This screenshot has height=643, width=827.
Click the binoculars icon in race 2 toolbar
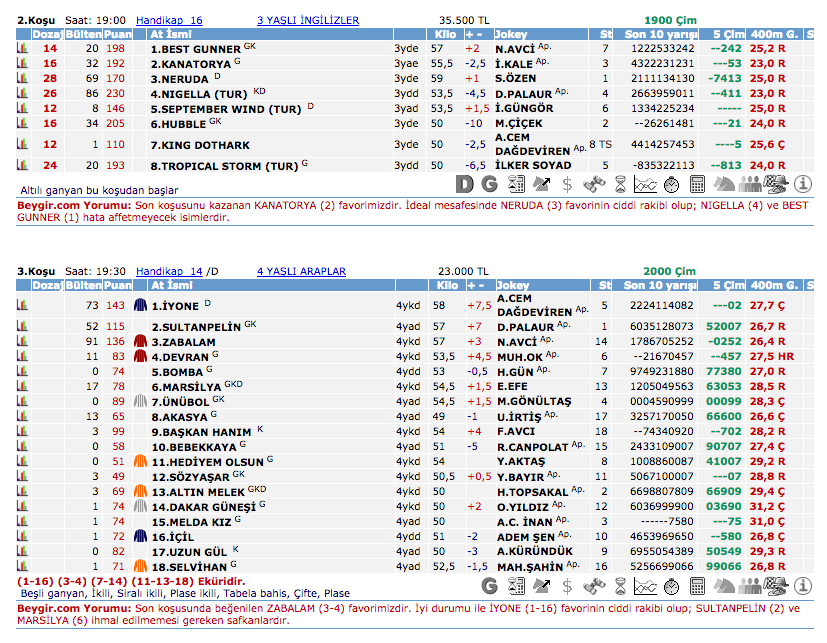(x=594, y=184)
